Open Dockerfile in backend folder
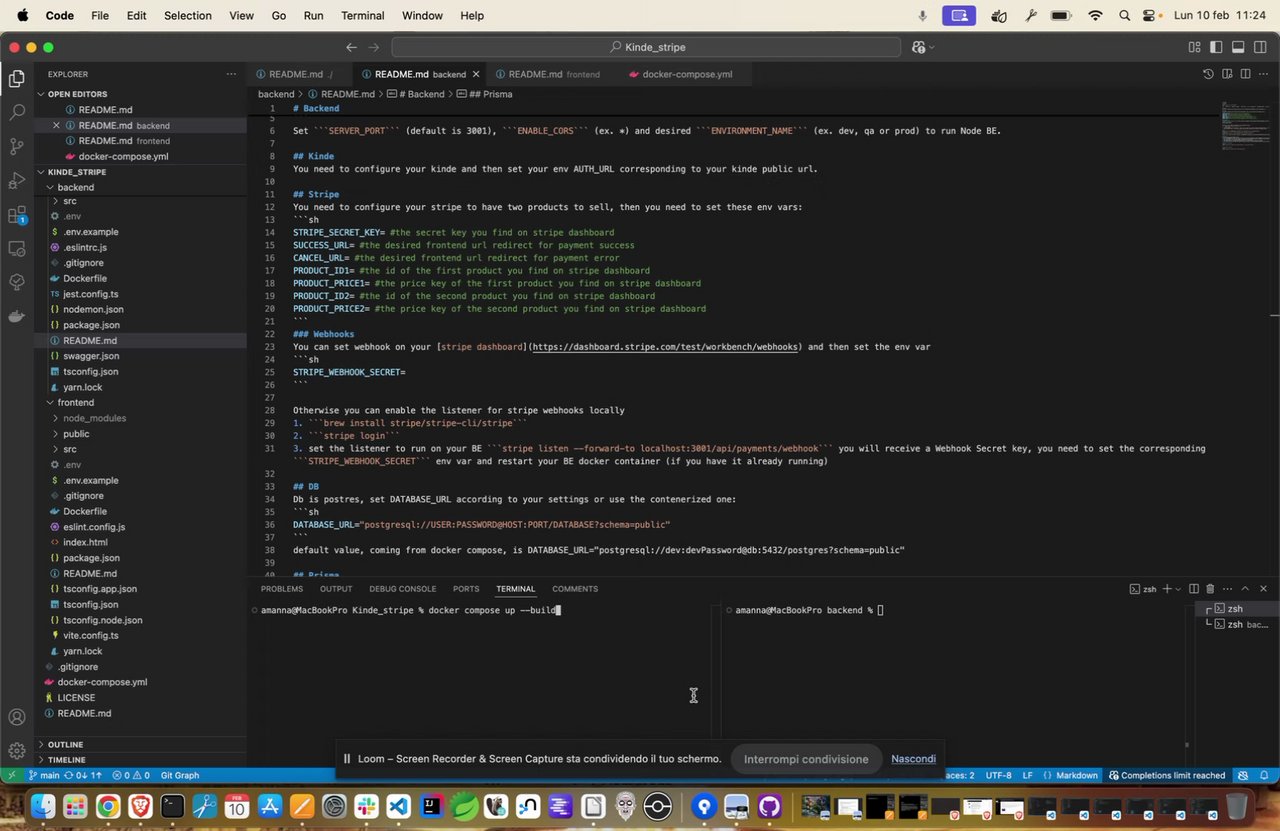This screenshot has width=1280, height=831. 84,278
